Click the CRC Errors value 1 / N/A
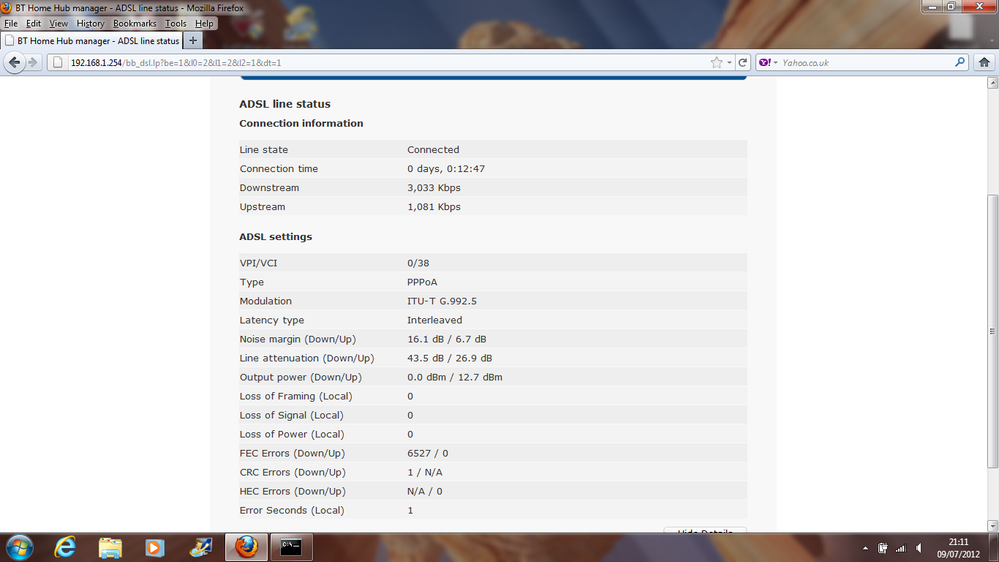The height and width of the screenshot is (562, 999). [x=425, y=473]
